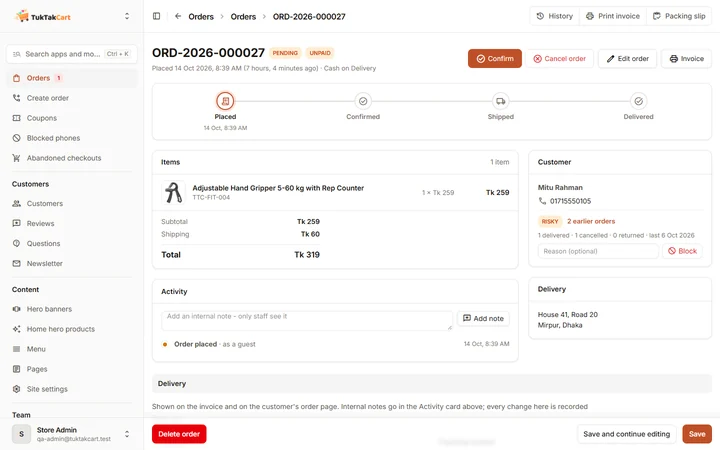This screenshot has height=450, width=720.
Task: Click the Delivered step icon
Action: click(638, 101)
